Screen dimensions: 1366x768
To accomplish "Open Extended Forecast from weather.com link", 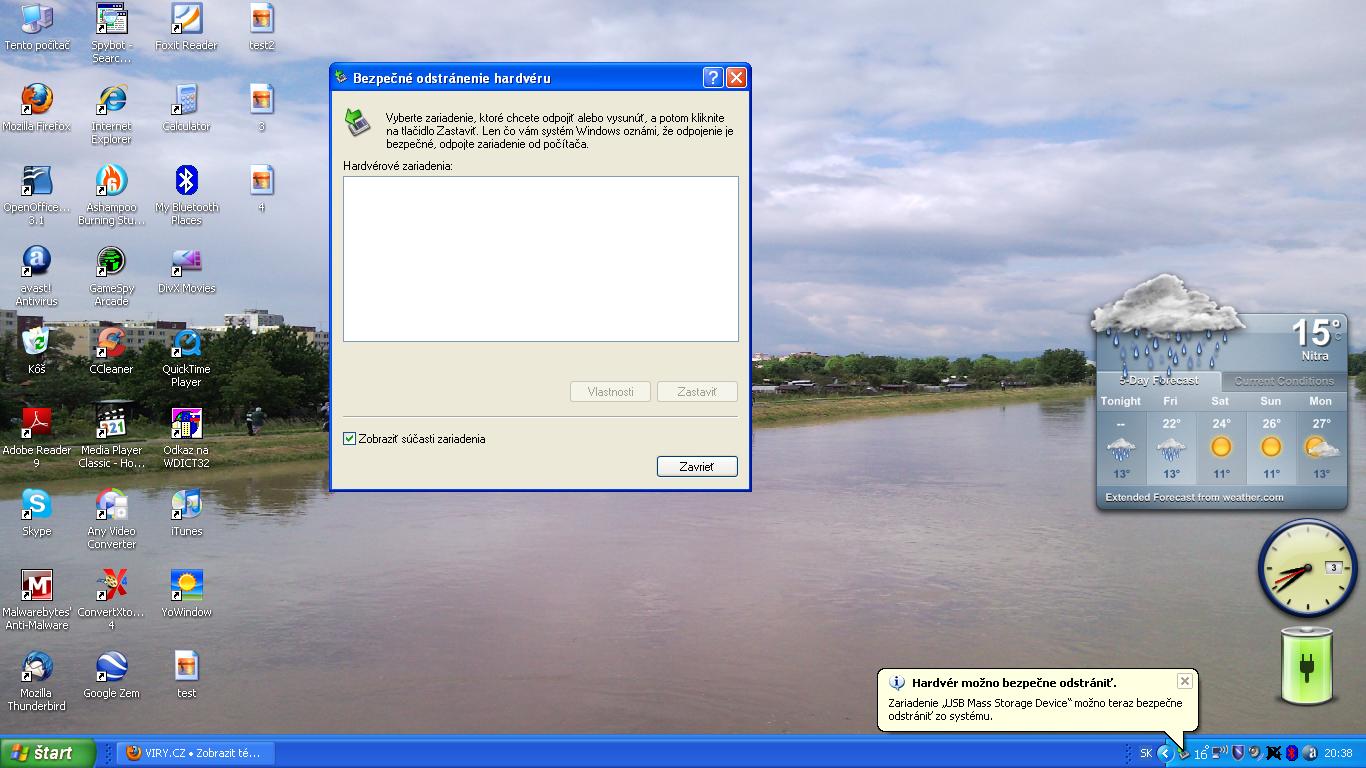I will (1194, 497).
